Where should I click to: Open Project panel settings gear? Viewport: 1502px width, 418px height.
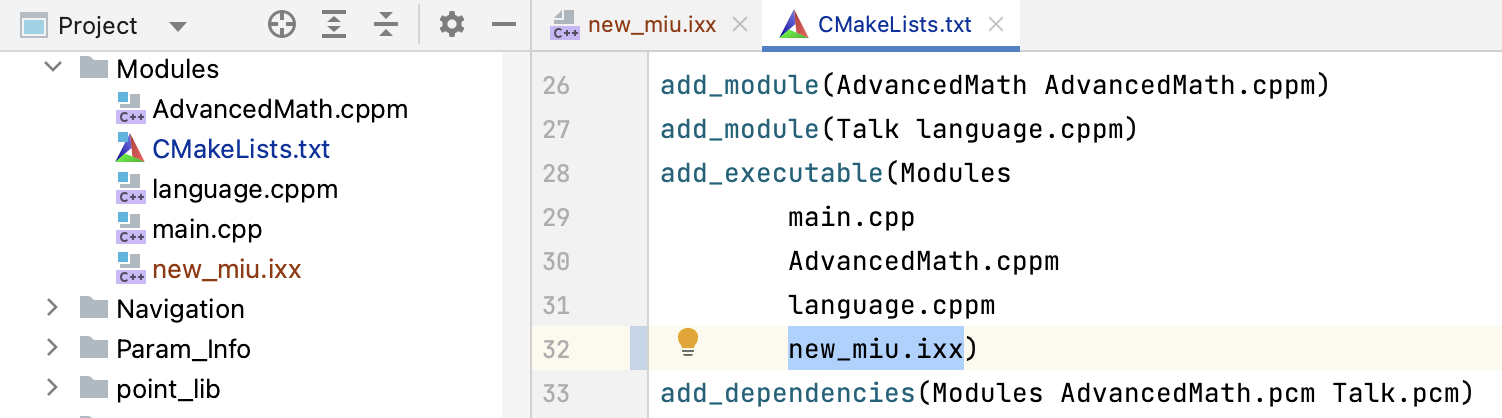click(x=452, y=25)
